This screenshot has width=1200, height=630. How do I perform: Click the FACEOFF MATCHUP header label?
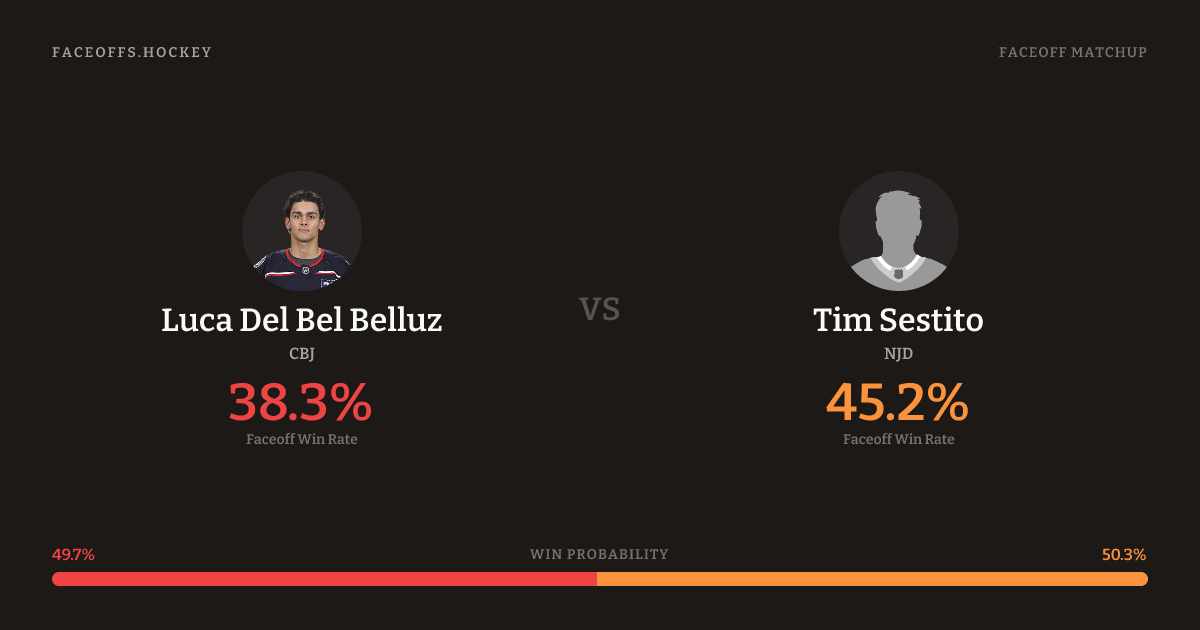(1072, 52)
